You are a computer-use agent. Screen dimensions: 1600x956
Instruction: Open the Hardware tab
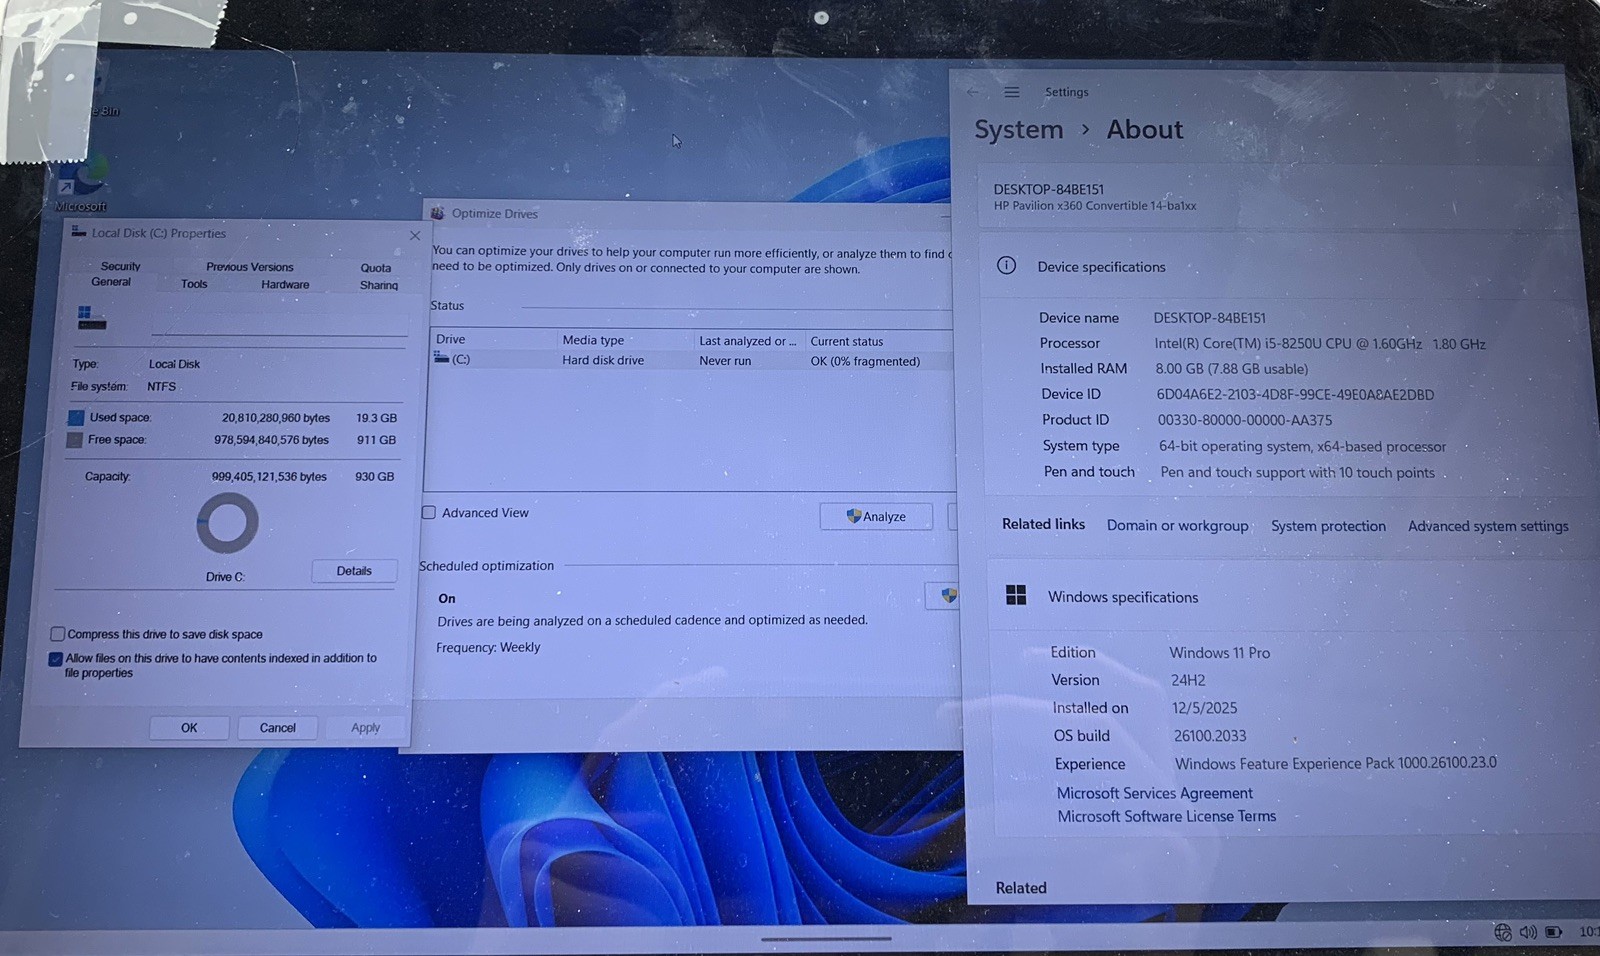pos(285,285)
